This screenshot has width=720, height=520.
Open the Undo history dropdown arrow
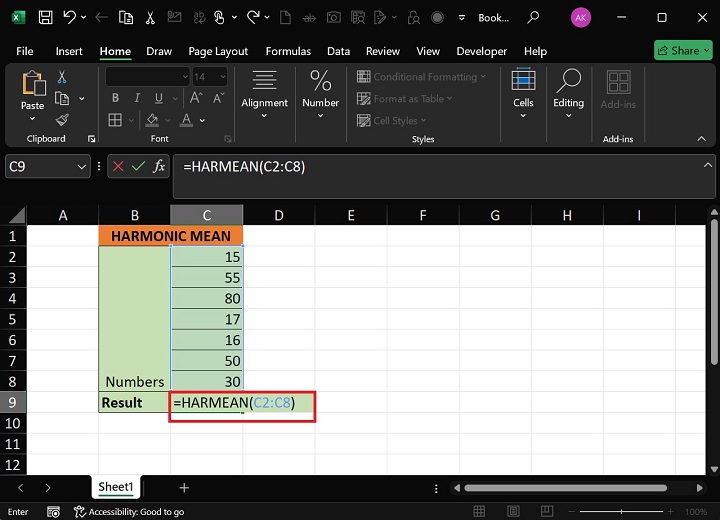pyautogui.click(x=83, y=17)
